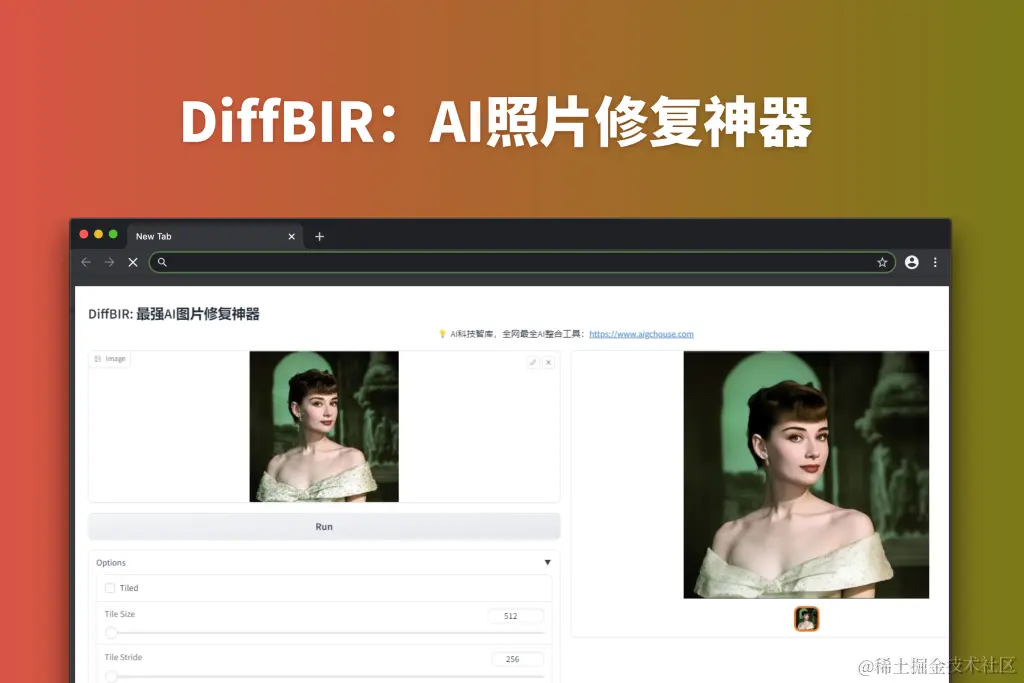
Task: Remove the uploaded image with the X icon
Action: coord(549,361)
